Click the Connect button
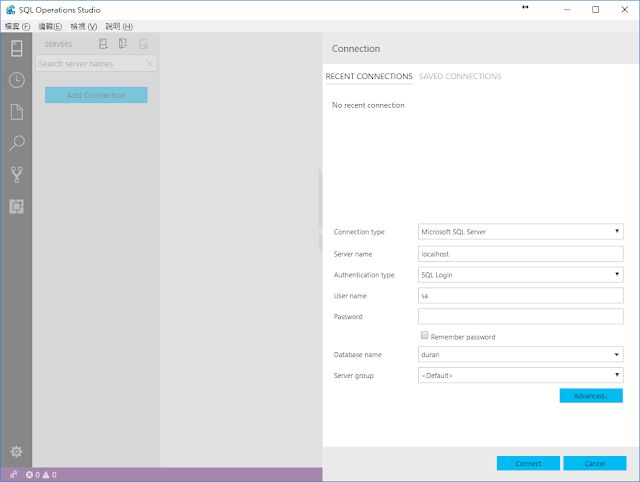 [x=528, y=463]
